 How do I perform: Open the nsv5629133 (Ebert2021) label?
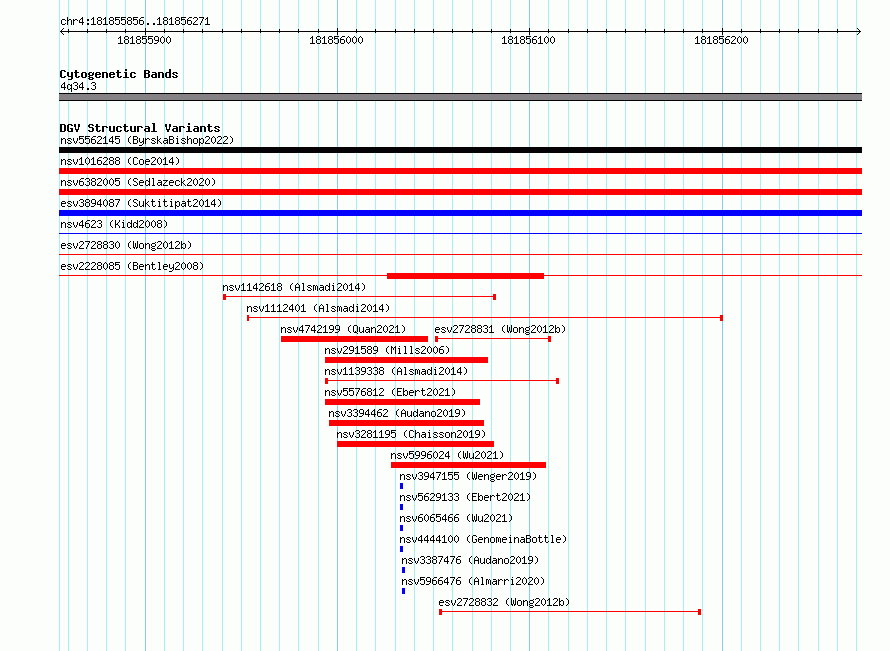tap(465, 497)
